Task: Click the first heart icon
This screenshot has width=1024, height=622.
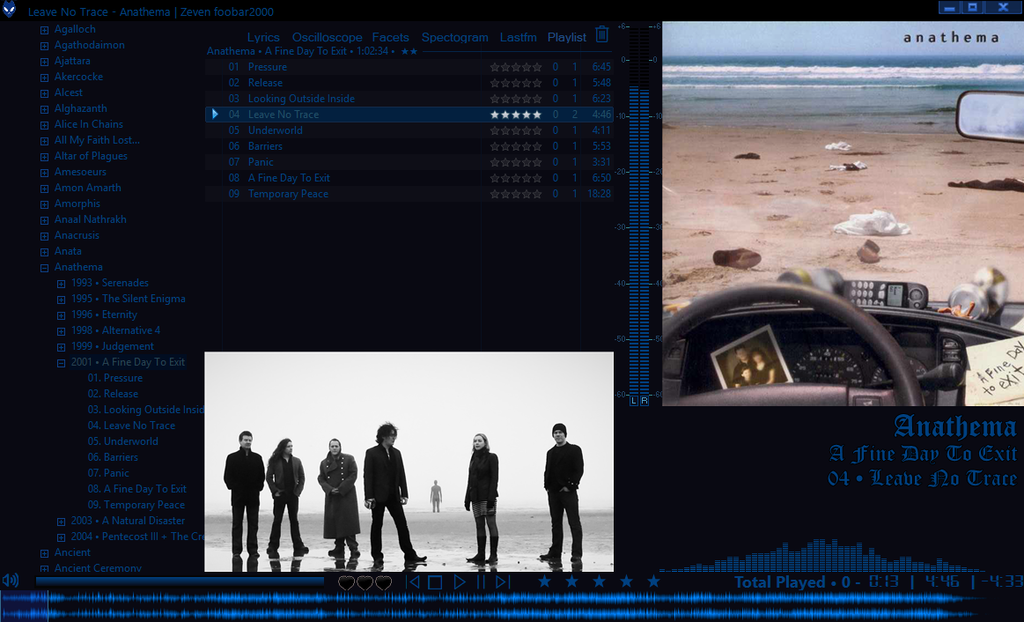Action: (346, 583)
